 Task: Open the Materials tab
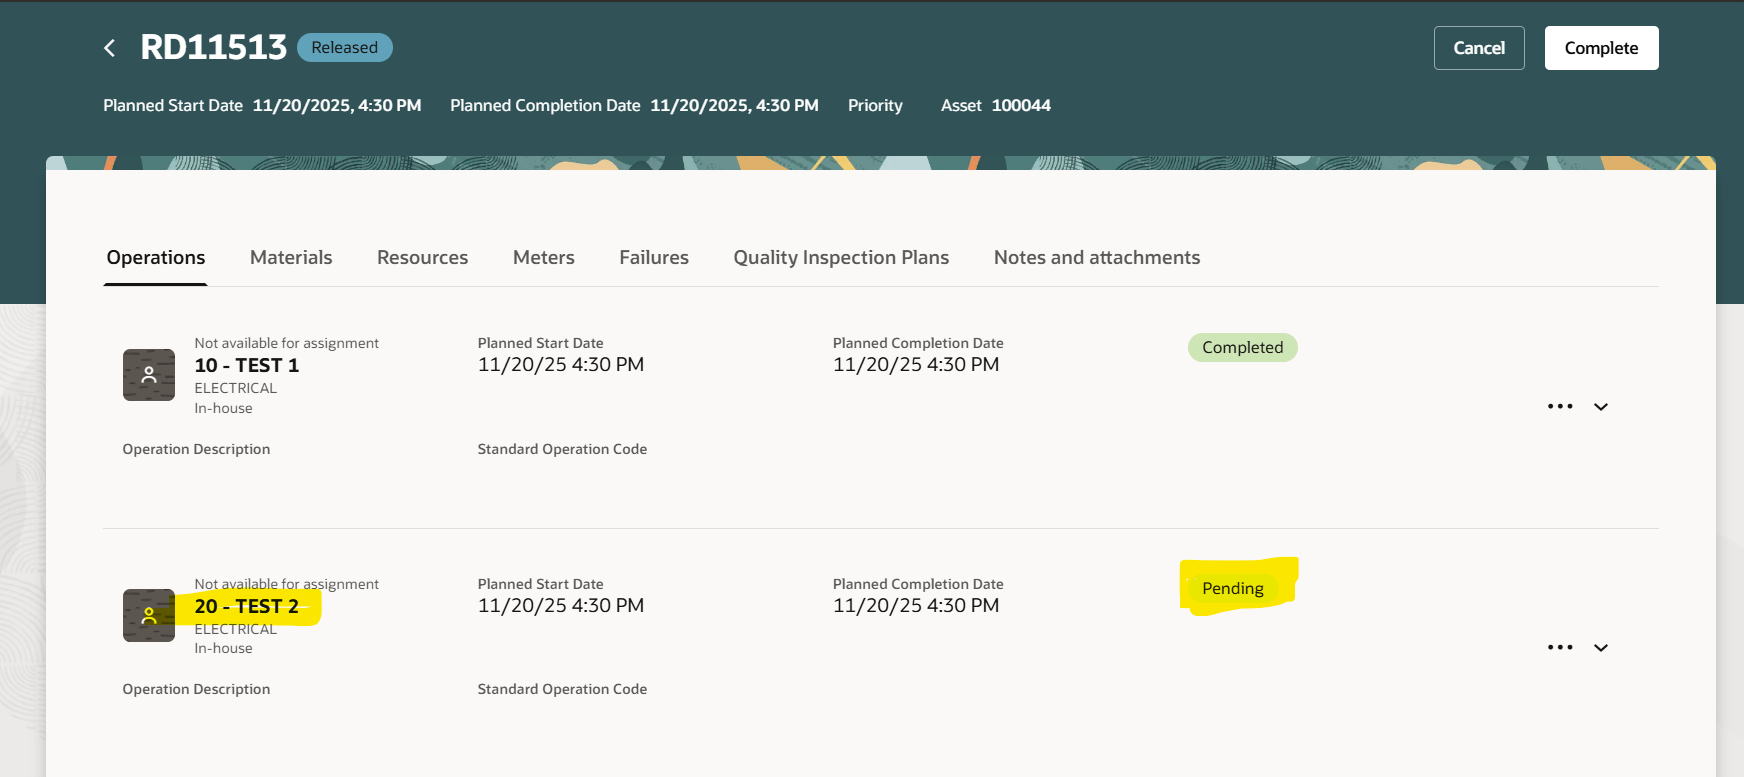click(x=291, y=258)
